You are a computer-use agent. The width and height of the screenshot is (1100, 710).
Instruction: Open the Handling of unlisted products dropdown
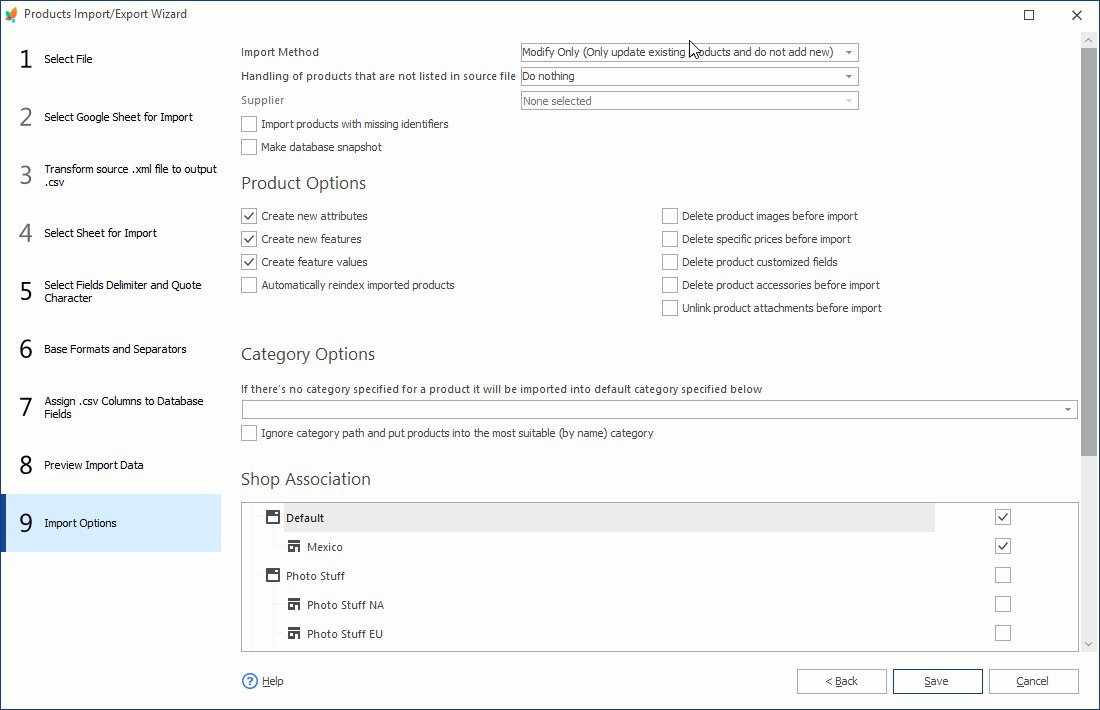[690, 76]
